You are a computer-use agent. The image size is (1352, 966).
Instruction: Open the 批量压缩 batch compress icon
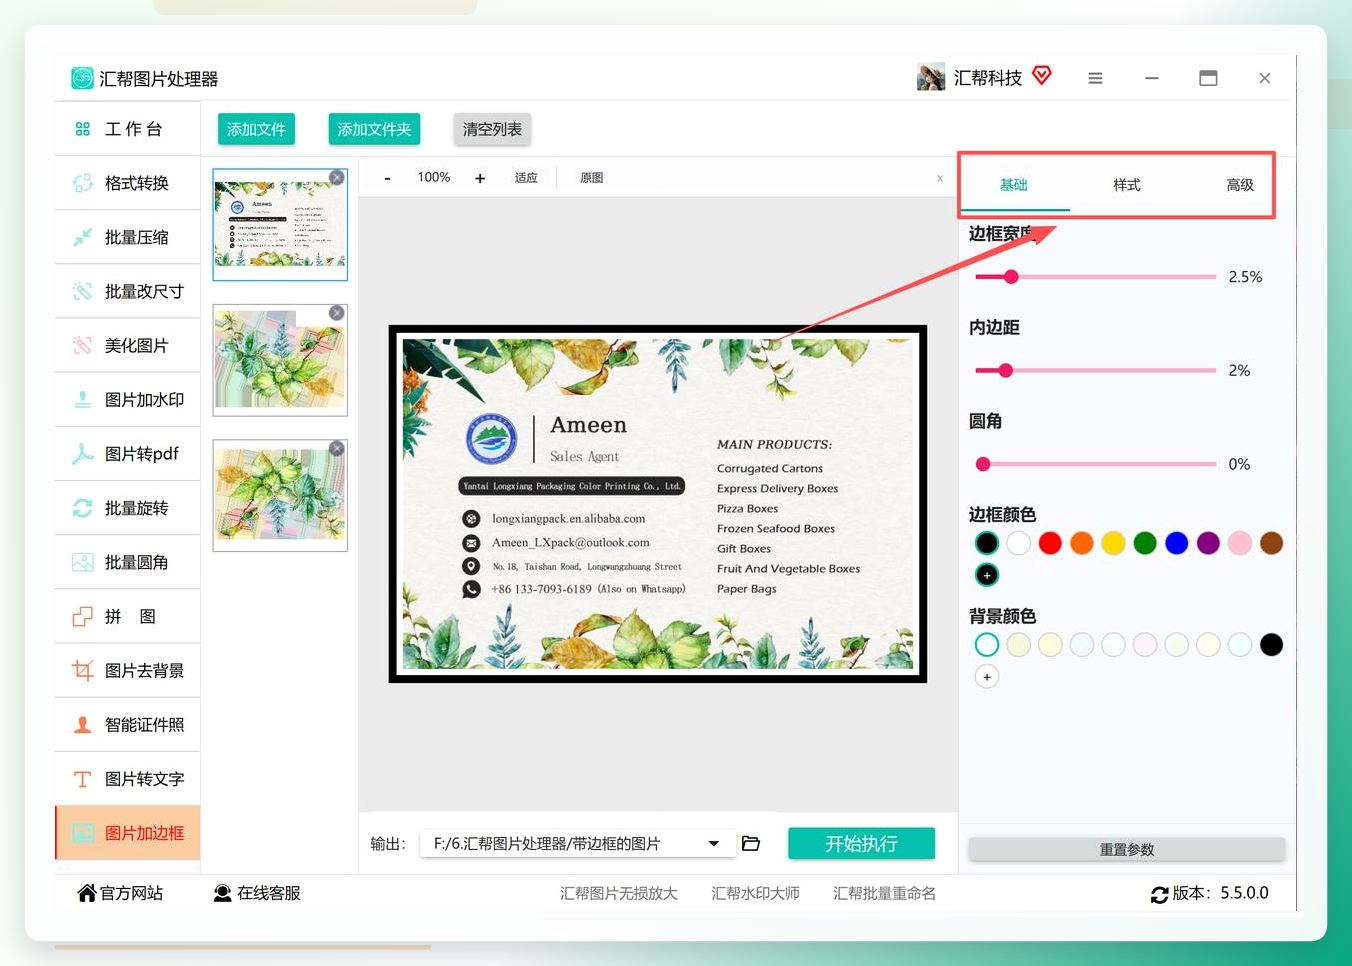tap(82, 237)
